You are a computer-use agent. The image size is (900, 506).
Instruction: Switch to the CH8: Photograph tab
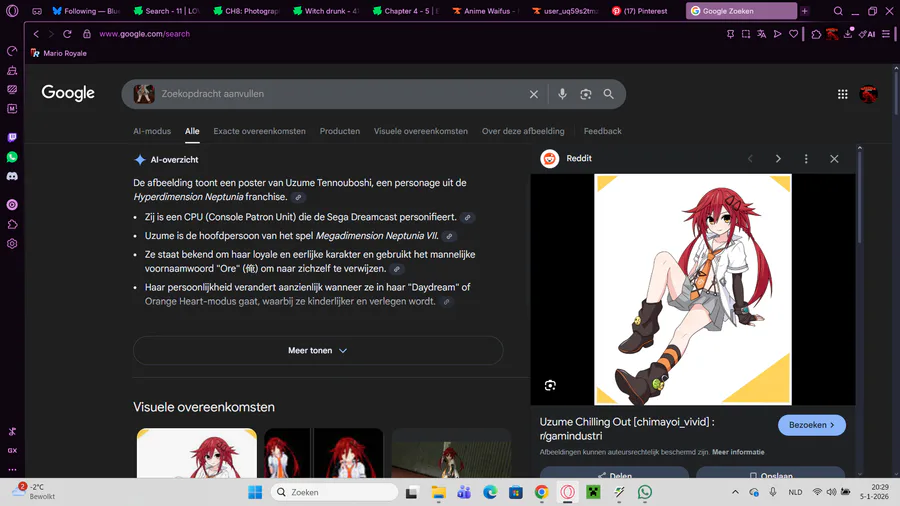pyautogui.click(x=246, y=11)
